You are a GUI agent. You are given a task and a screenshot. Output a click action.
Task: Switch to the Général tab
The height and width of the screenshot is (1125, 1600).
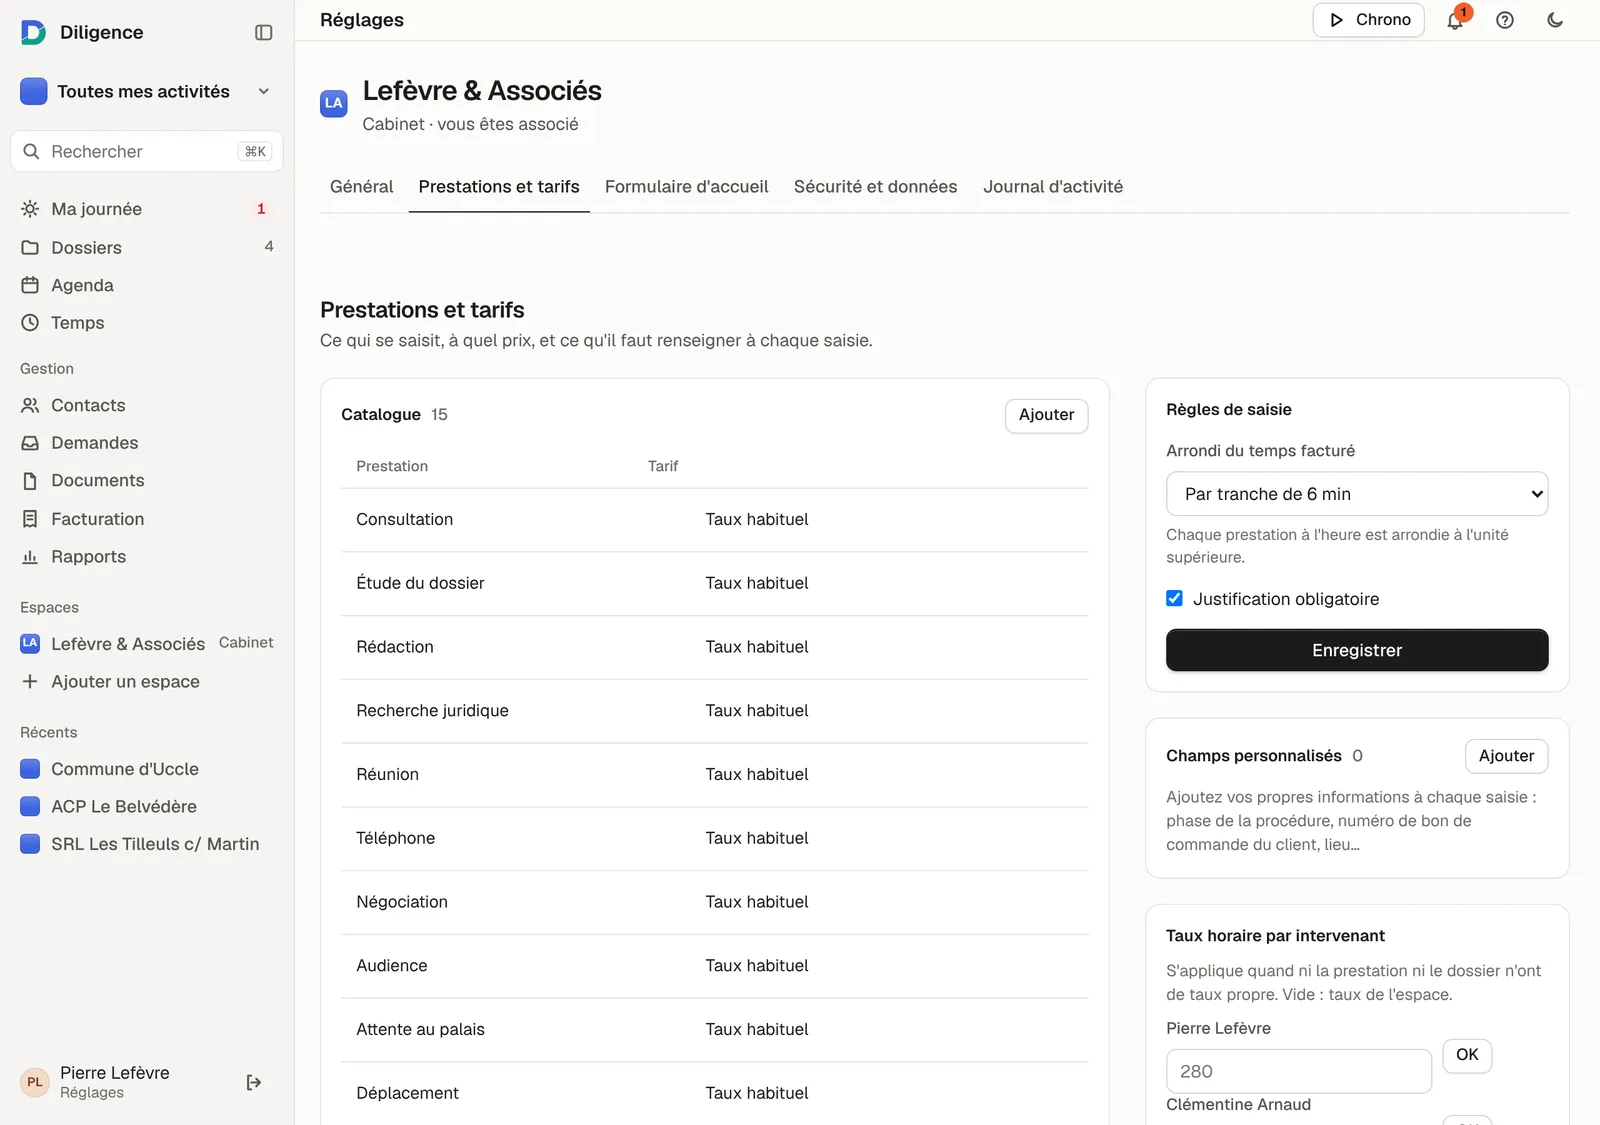[x=362, y=187]
